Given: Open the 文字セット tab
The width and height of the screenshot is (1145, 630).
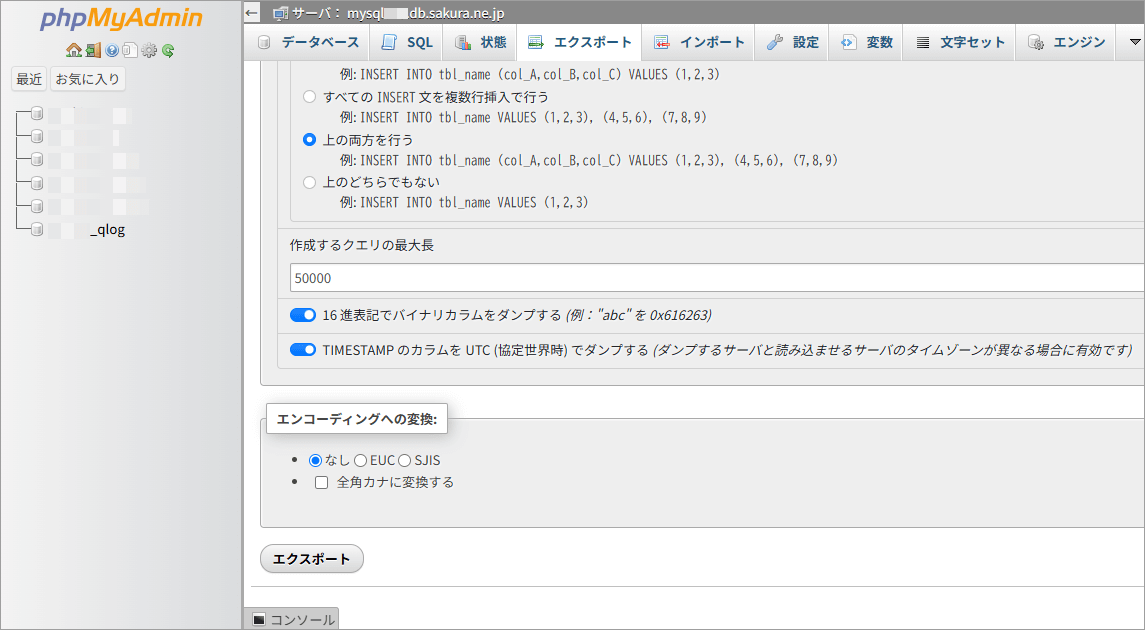Looking at the screenshot, I should click(x=960, y=42).
